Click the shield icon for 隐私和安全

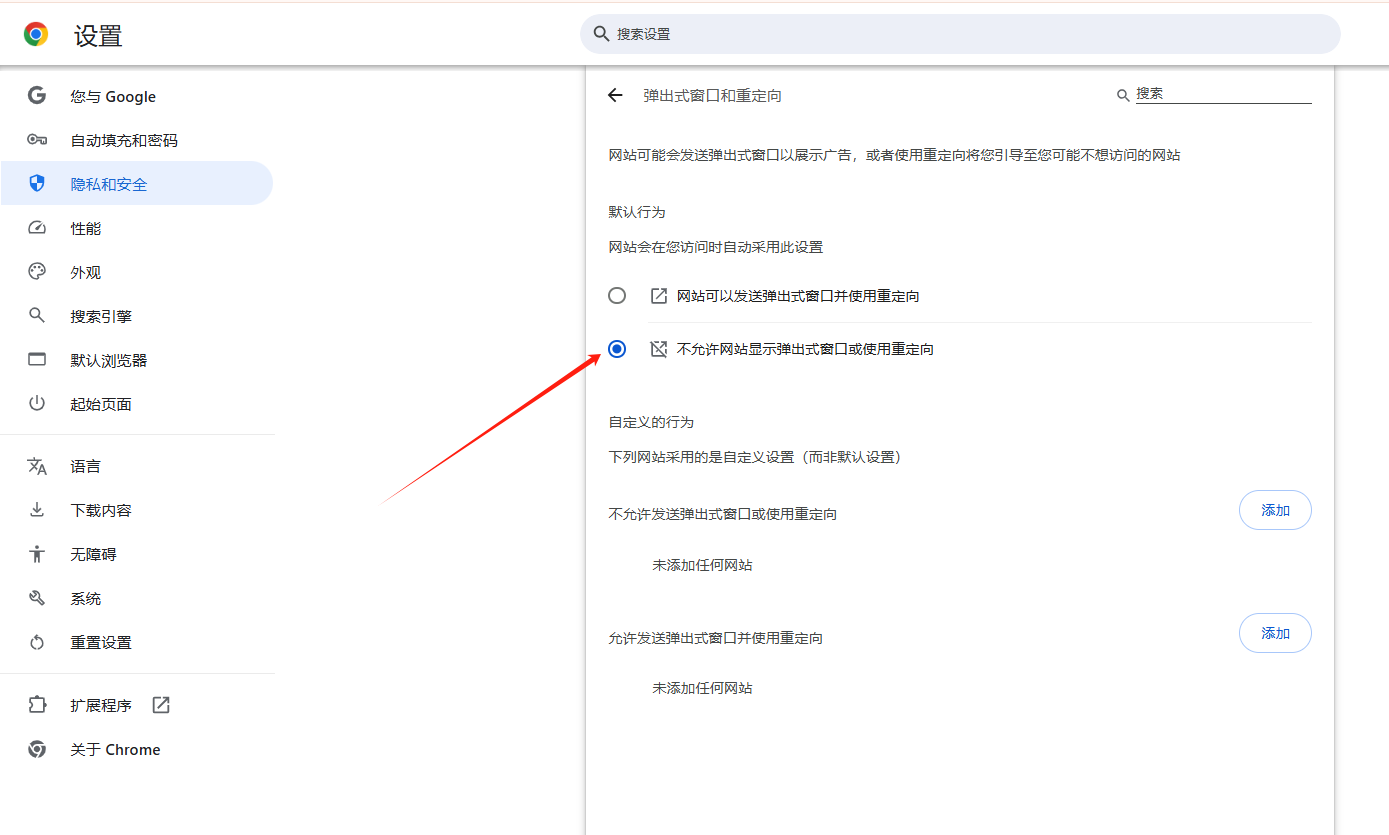[x=37, y=184]
